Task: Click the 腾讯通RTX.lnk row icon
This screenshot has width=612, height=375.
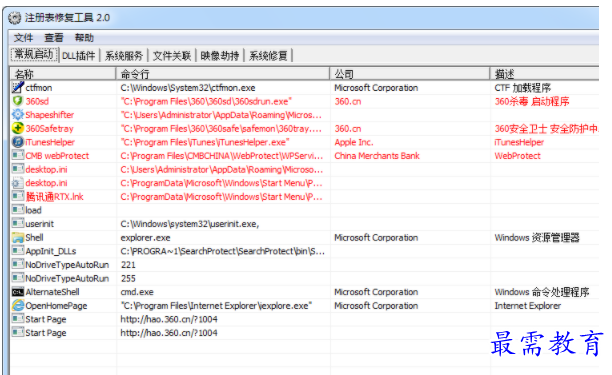Action: (x=18, y=196)
